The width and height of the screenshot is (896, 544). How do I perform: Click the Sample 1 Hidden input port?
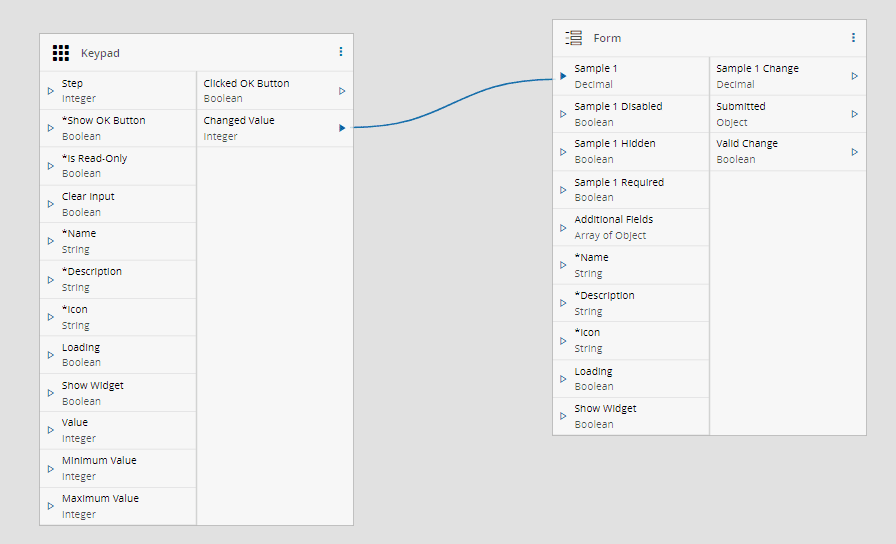563,152
